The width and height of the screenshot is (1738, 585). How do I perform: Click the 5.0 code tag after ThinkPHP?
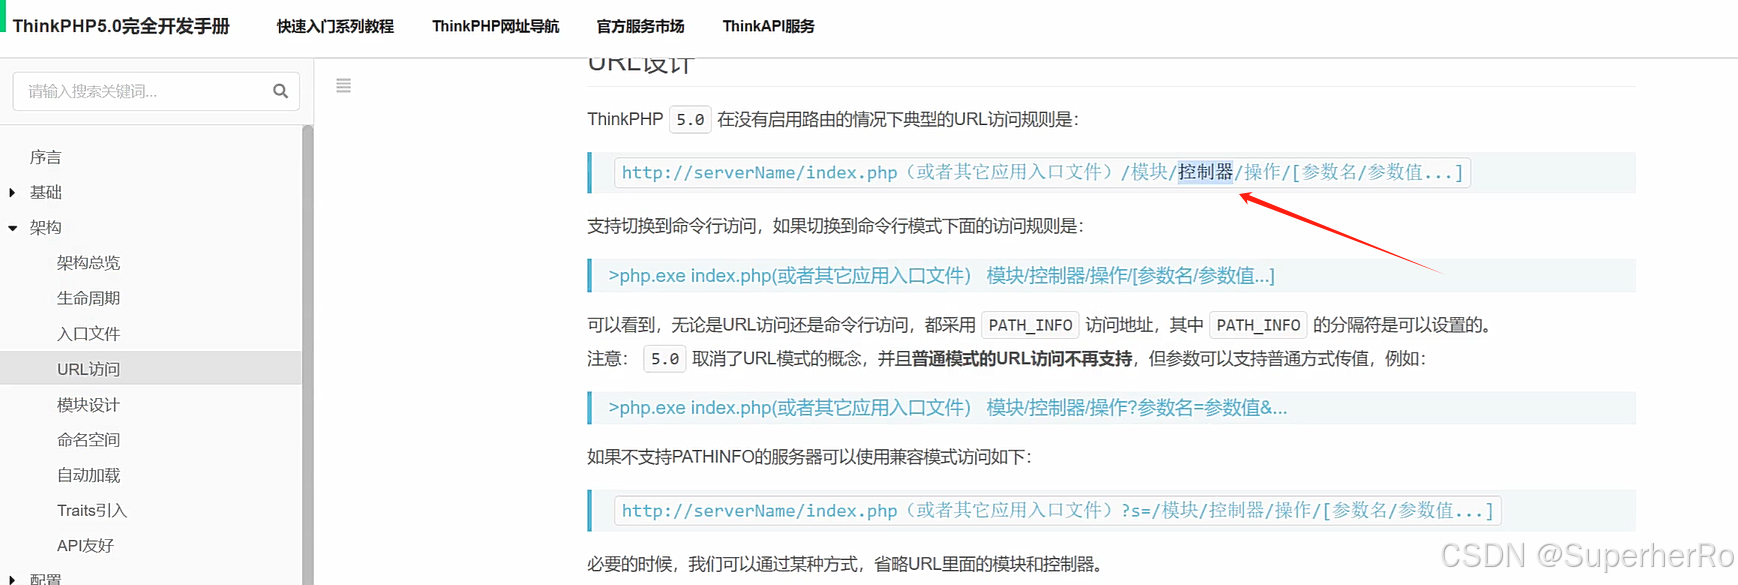point(690,119)
